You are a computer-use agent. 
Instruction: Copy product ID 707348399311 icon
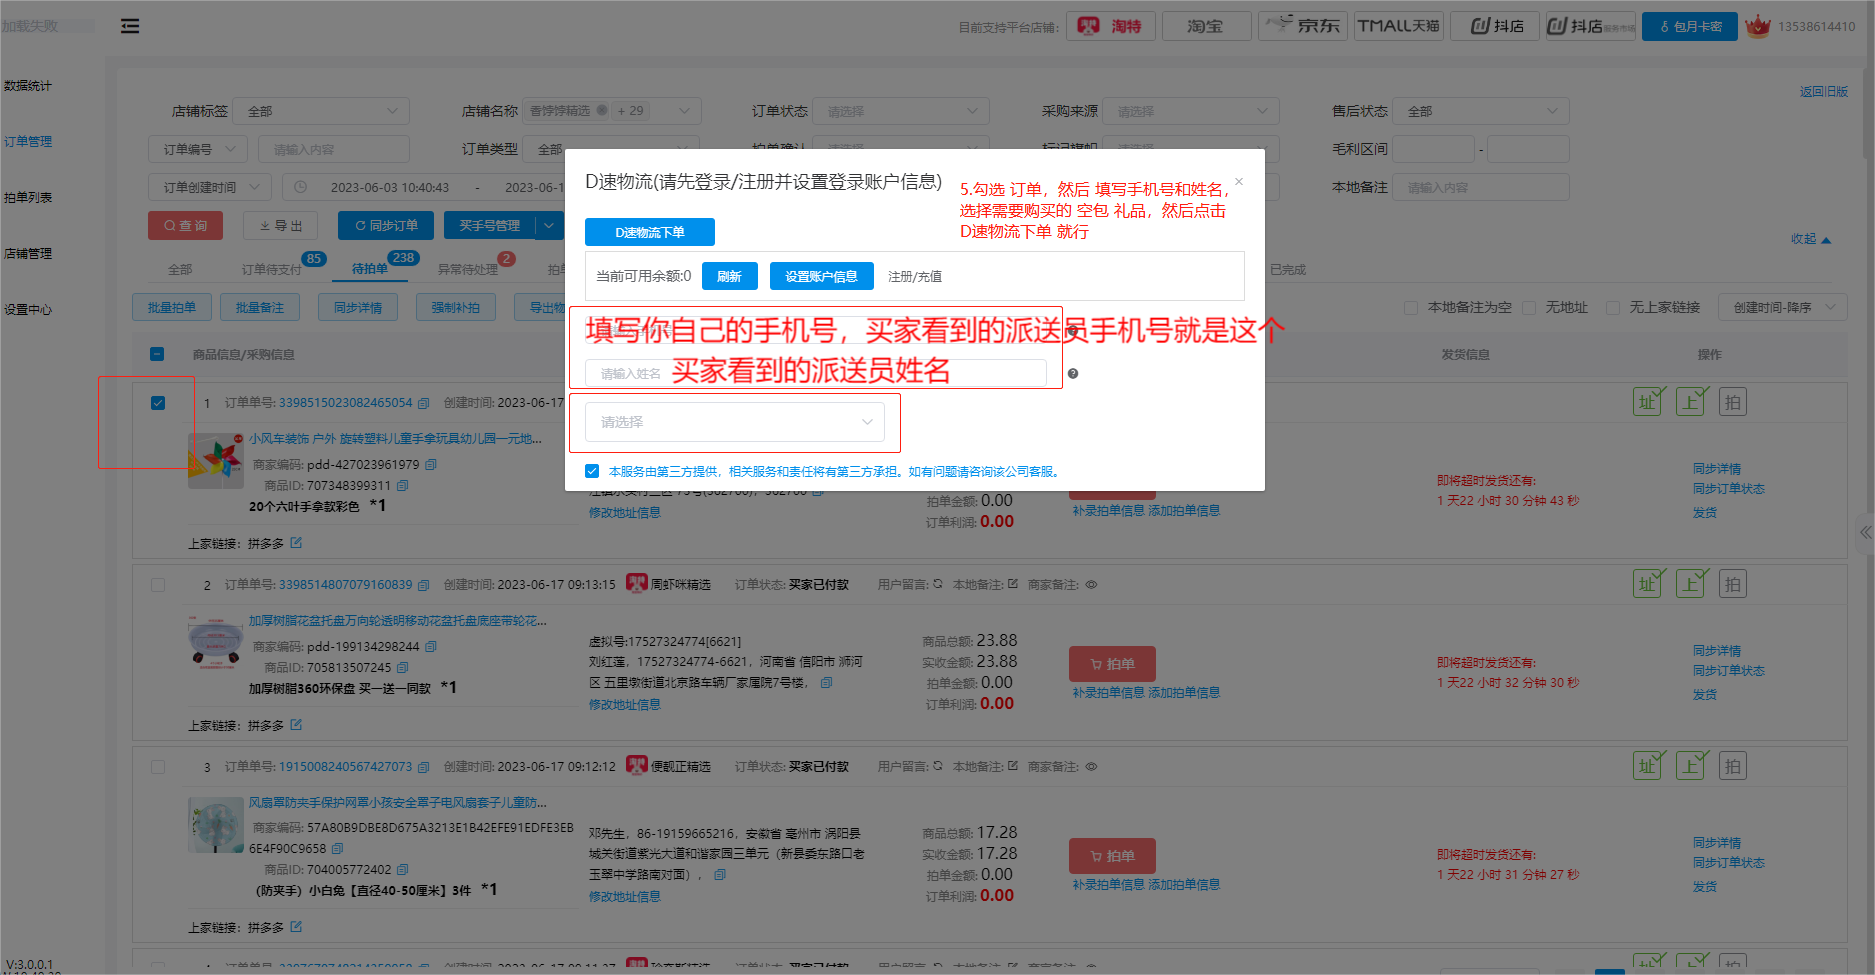[402, 485]
